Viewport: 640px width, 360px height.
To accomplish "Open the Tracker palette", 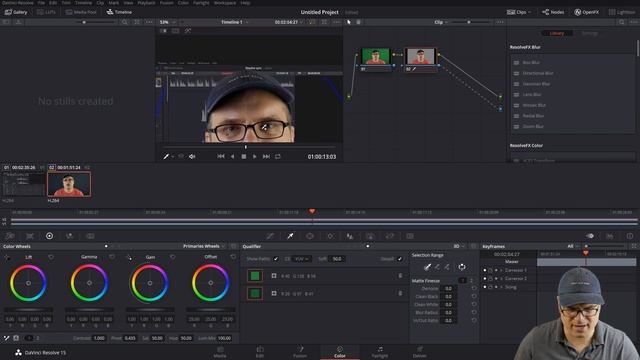I will coord(330,236).
